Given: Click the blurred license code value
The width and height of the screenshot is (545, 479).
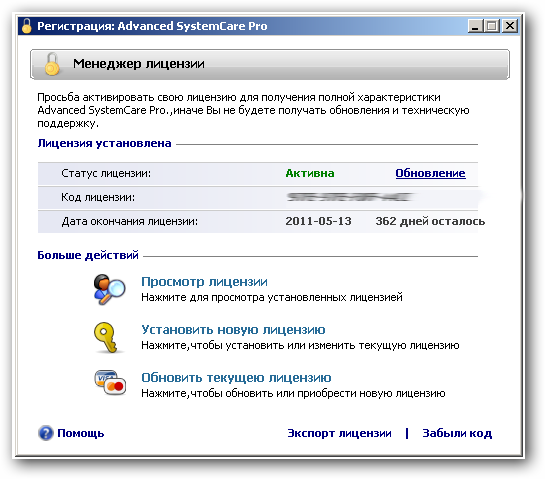Looking at the screenshot, I should tap(349, 197).
